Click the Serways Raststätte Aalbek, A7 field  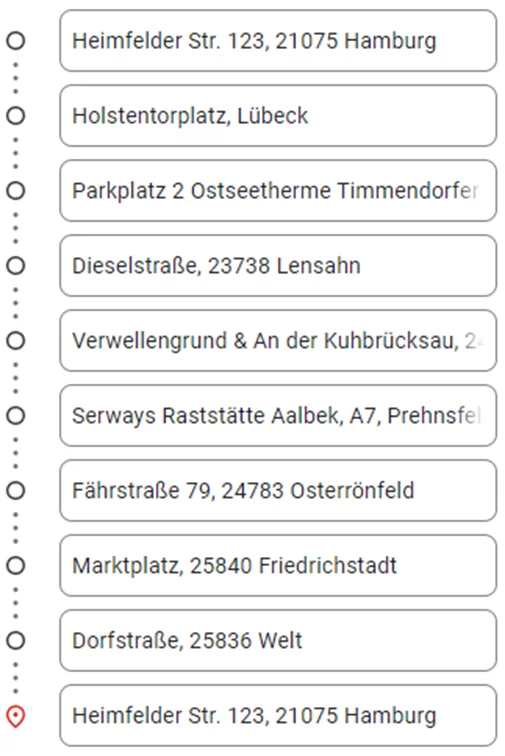pos(278,416)
